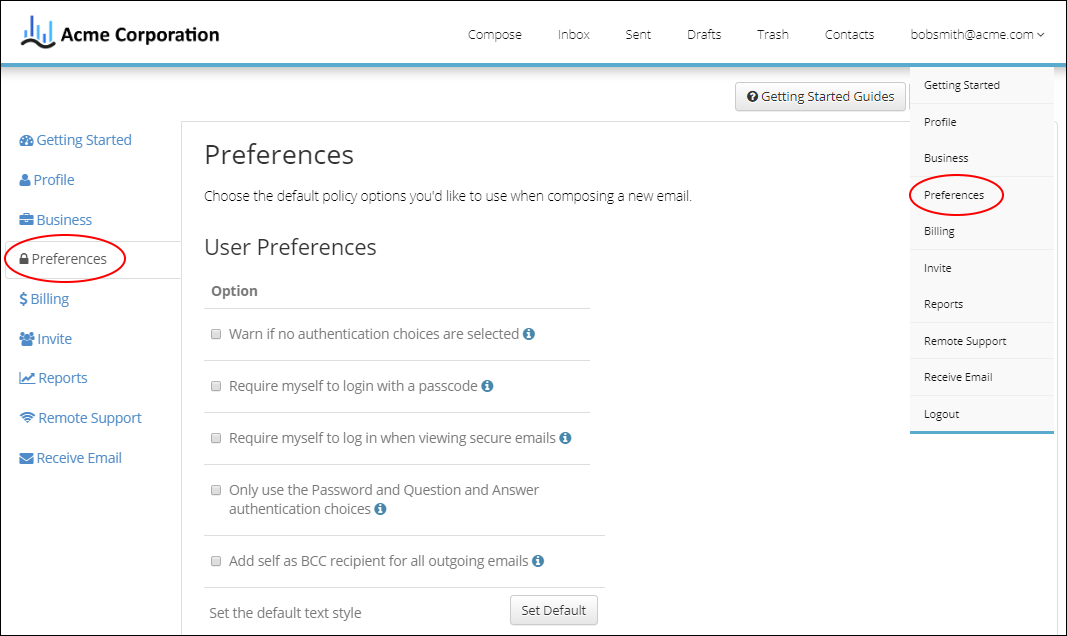The image size is (1067, 636).
Task: Click the question mark on Getting Started Guides
Action: point(753,96)
